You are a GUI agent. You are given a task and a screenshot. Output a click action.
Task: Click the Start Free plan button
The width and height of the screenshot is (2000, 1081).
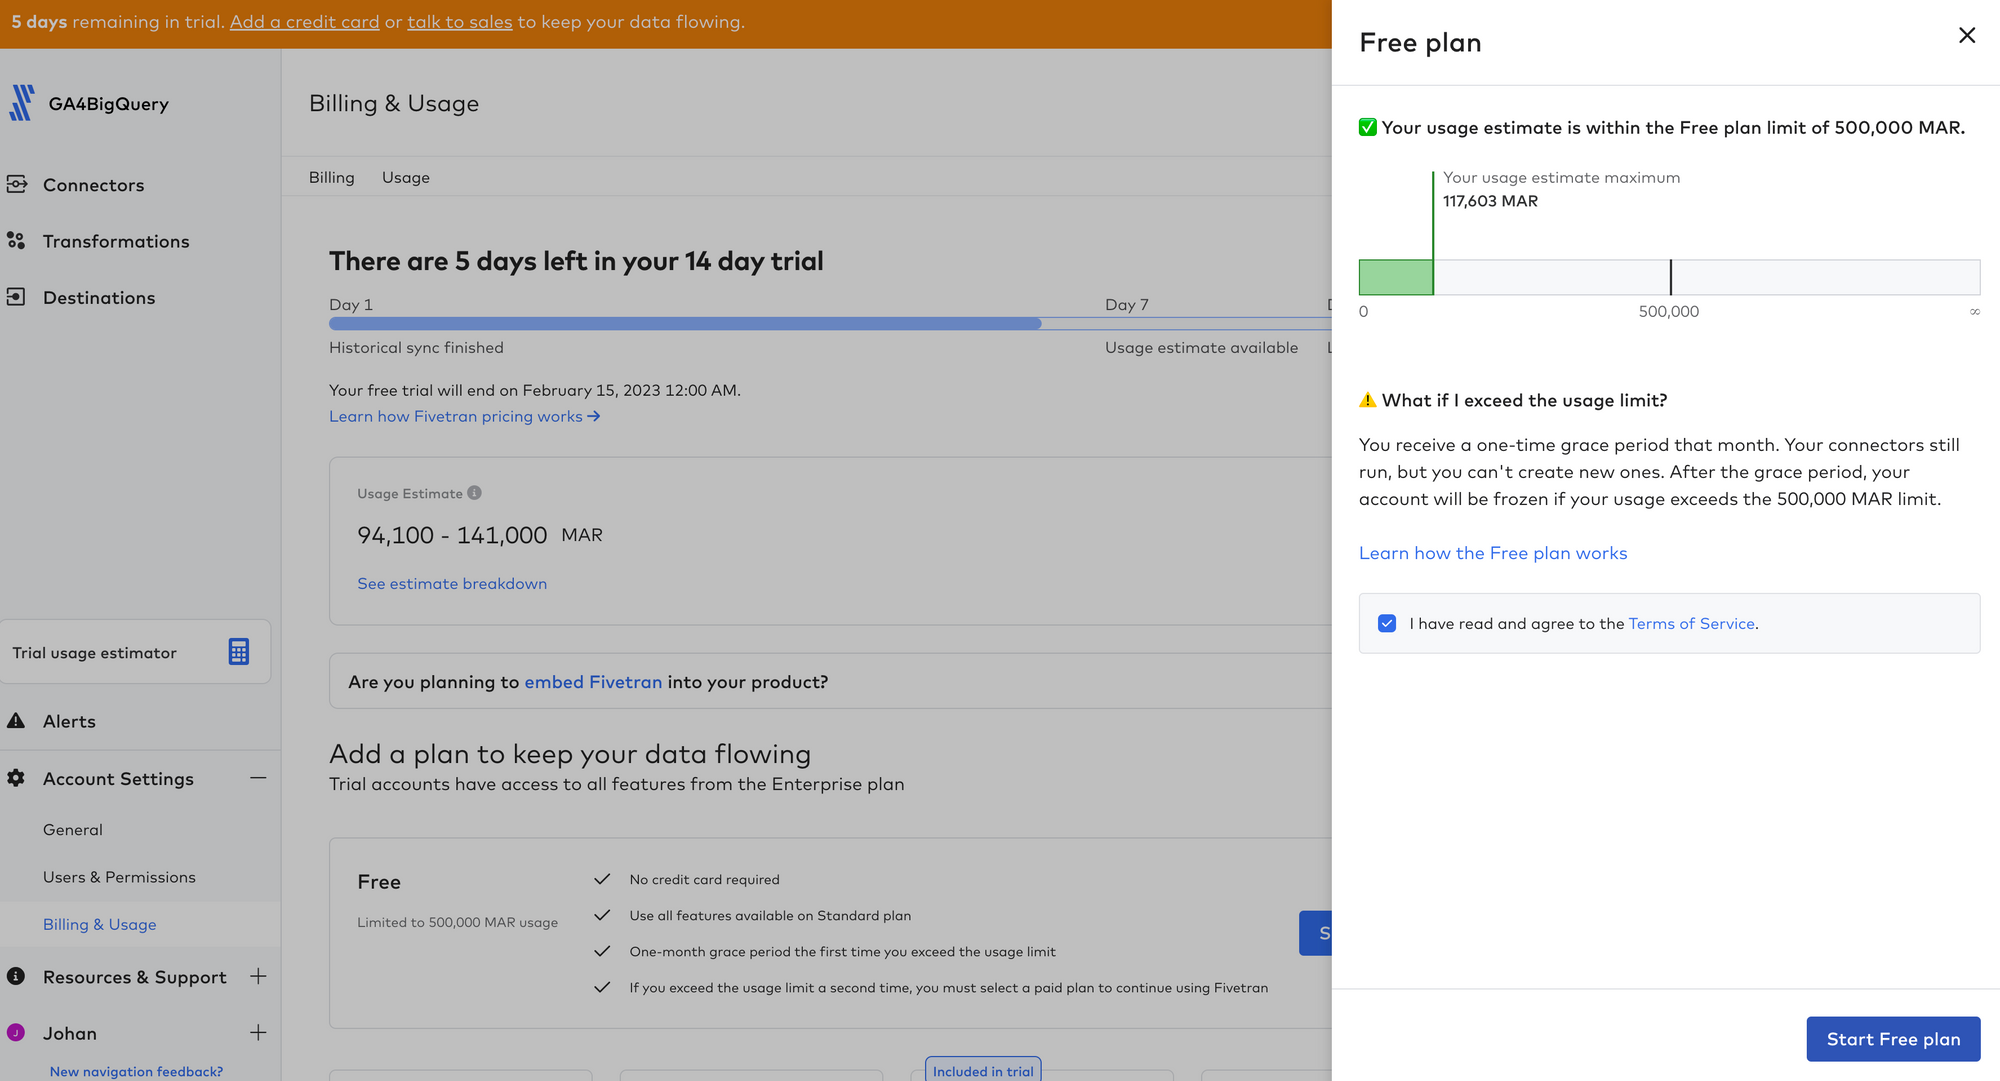coord(1893,1039)
